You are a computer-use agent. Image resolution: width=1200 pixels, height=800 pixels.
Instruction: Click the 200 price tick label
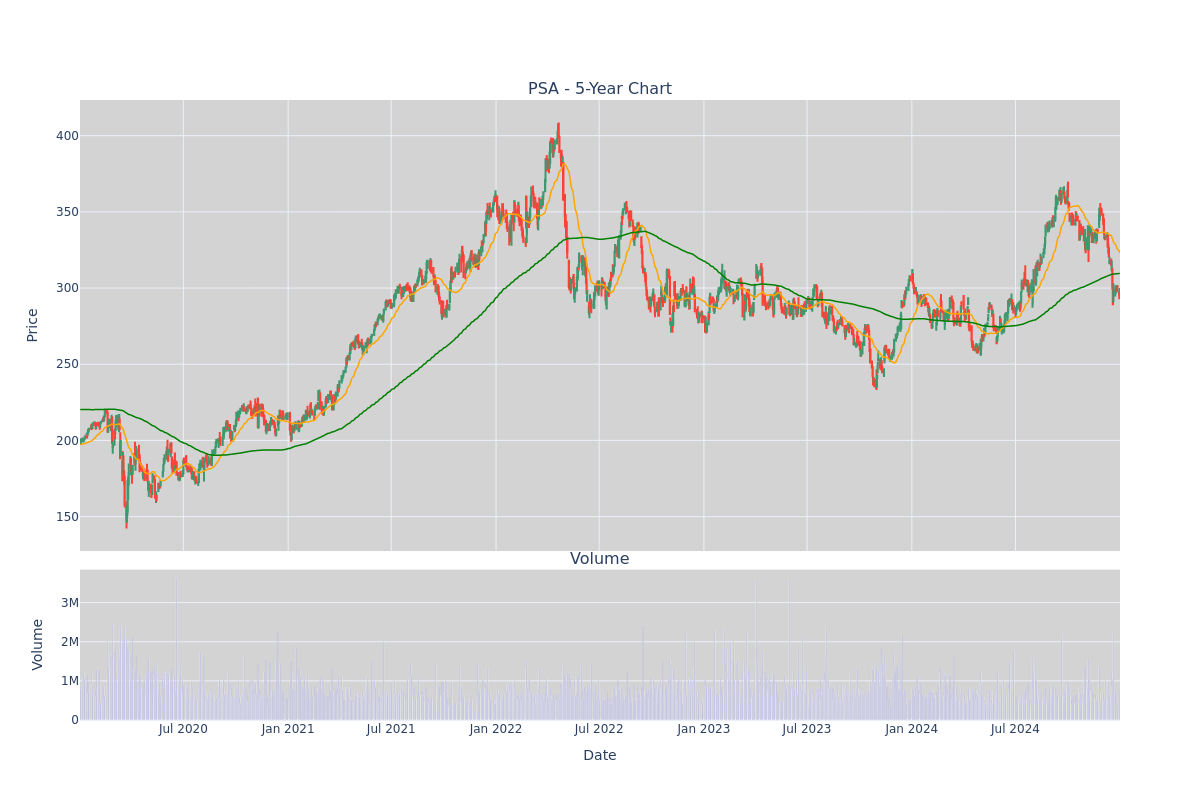[x=67, y=440]
